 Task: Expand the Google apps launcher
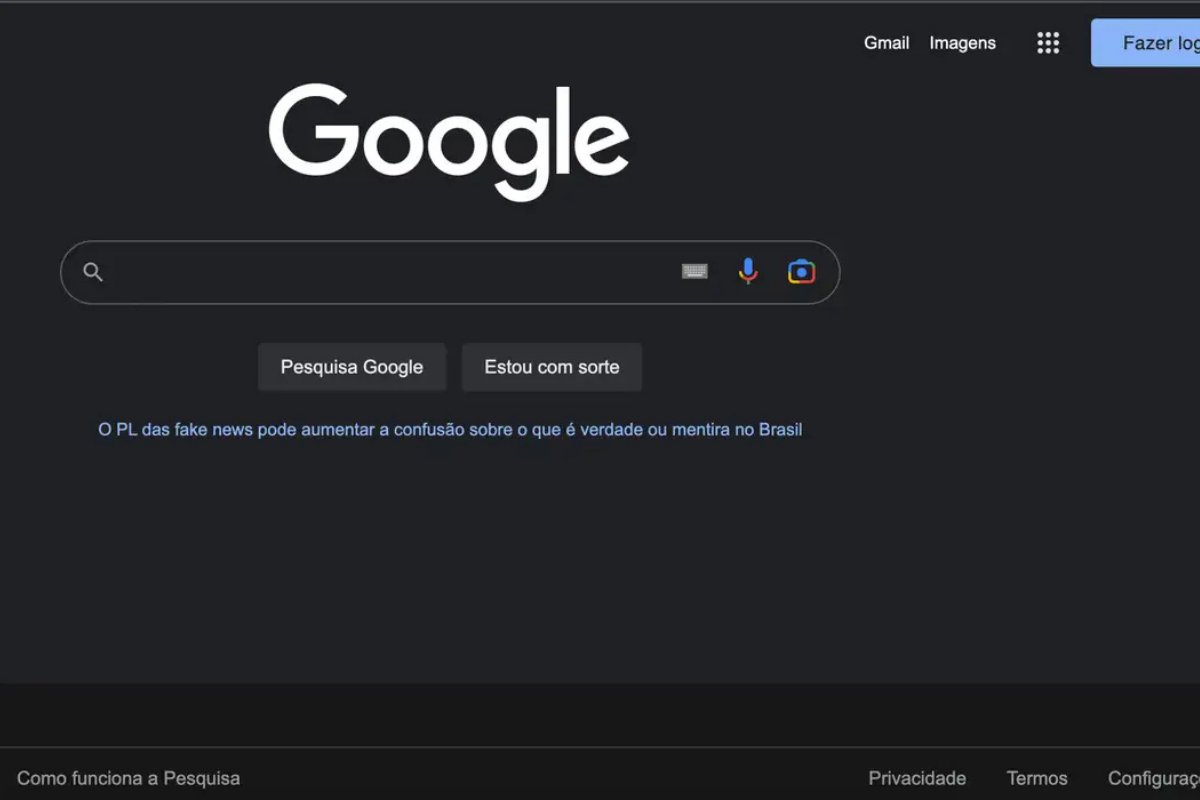[1047, 42]
